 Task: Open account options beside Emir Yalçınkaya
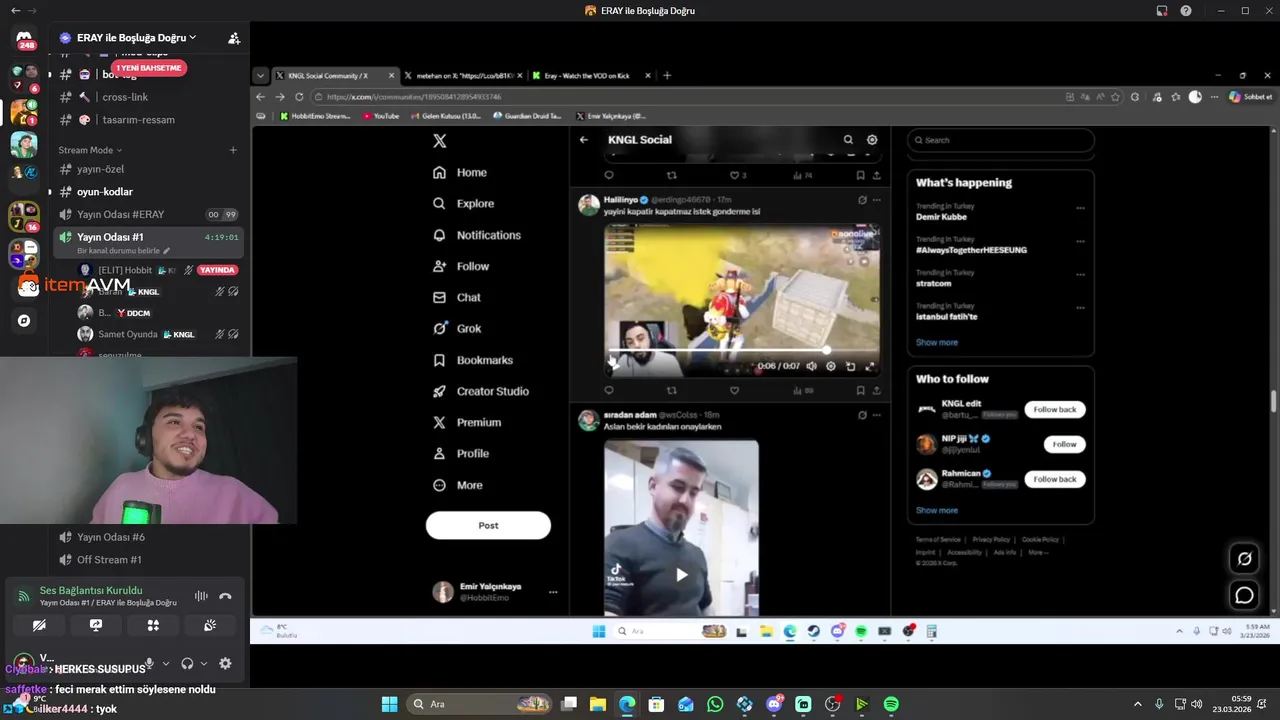[x=553, y=592]
